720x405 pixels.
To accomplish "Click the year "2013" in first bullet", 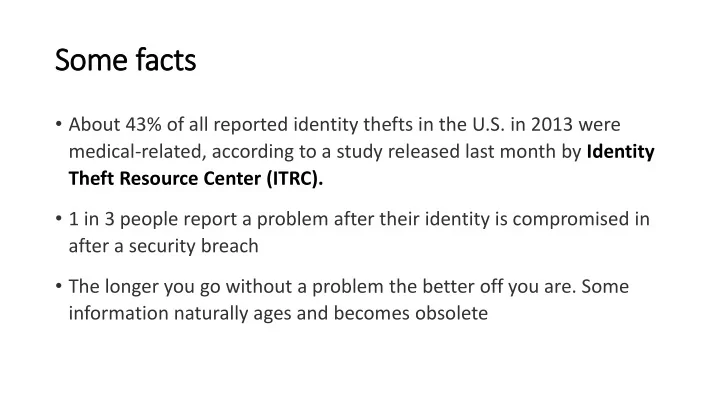I will coord(552,124).
